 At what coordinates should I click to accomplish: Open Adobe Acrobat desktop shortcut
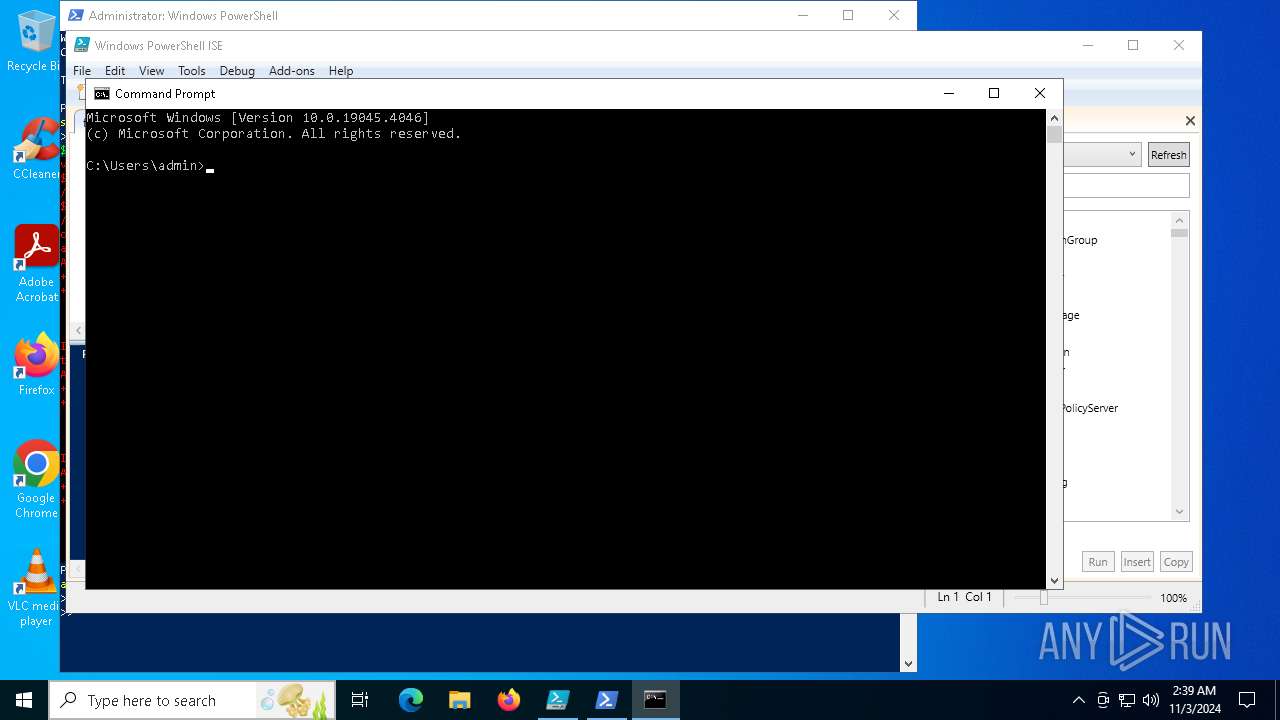point(36,264)
